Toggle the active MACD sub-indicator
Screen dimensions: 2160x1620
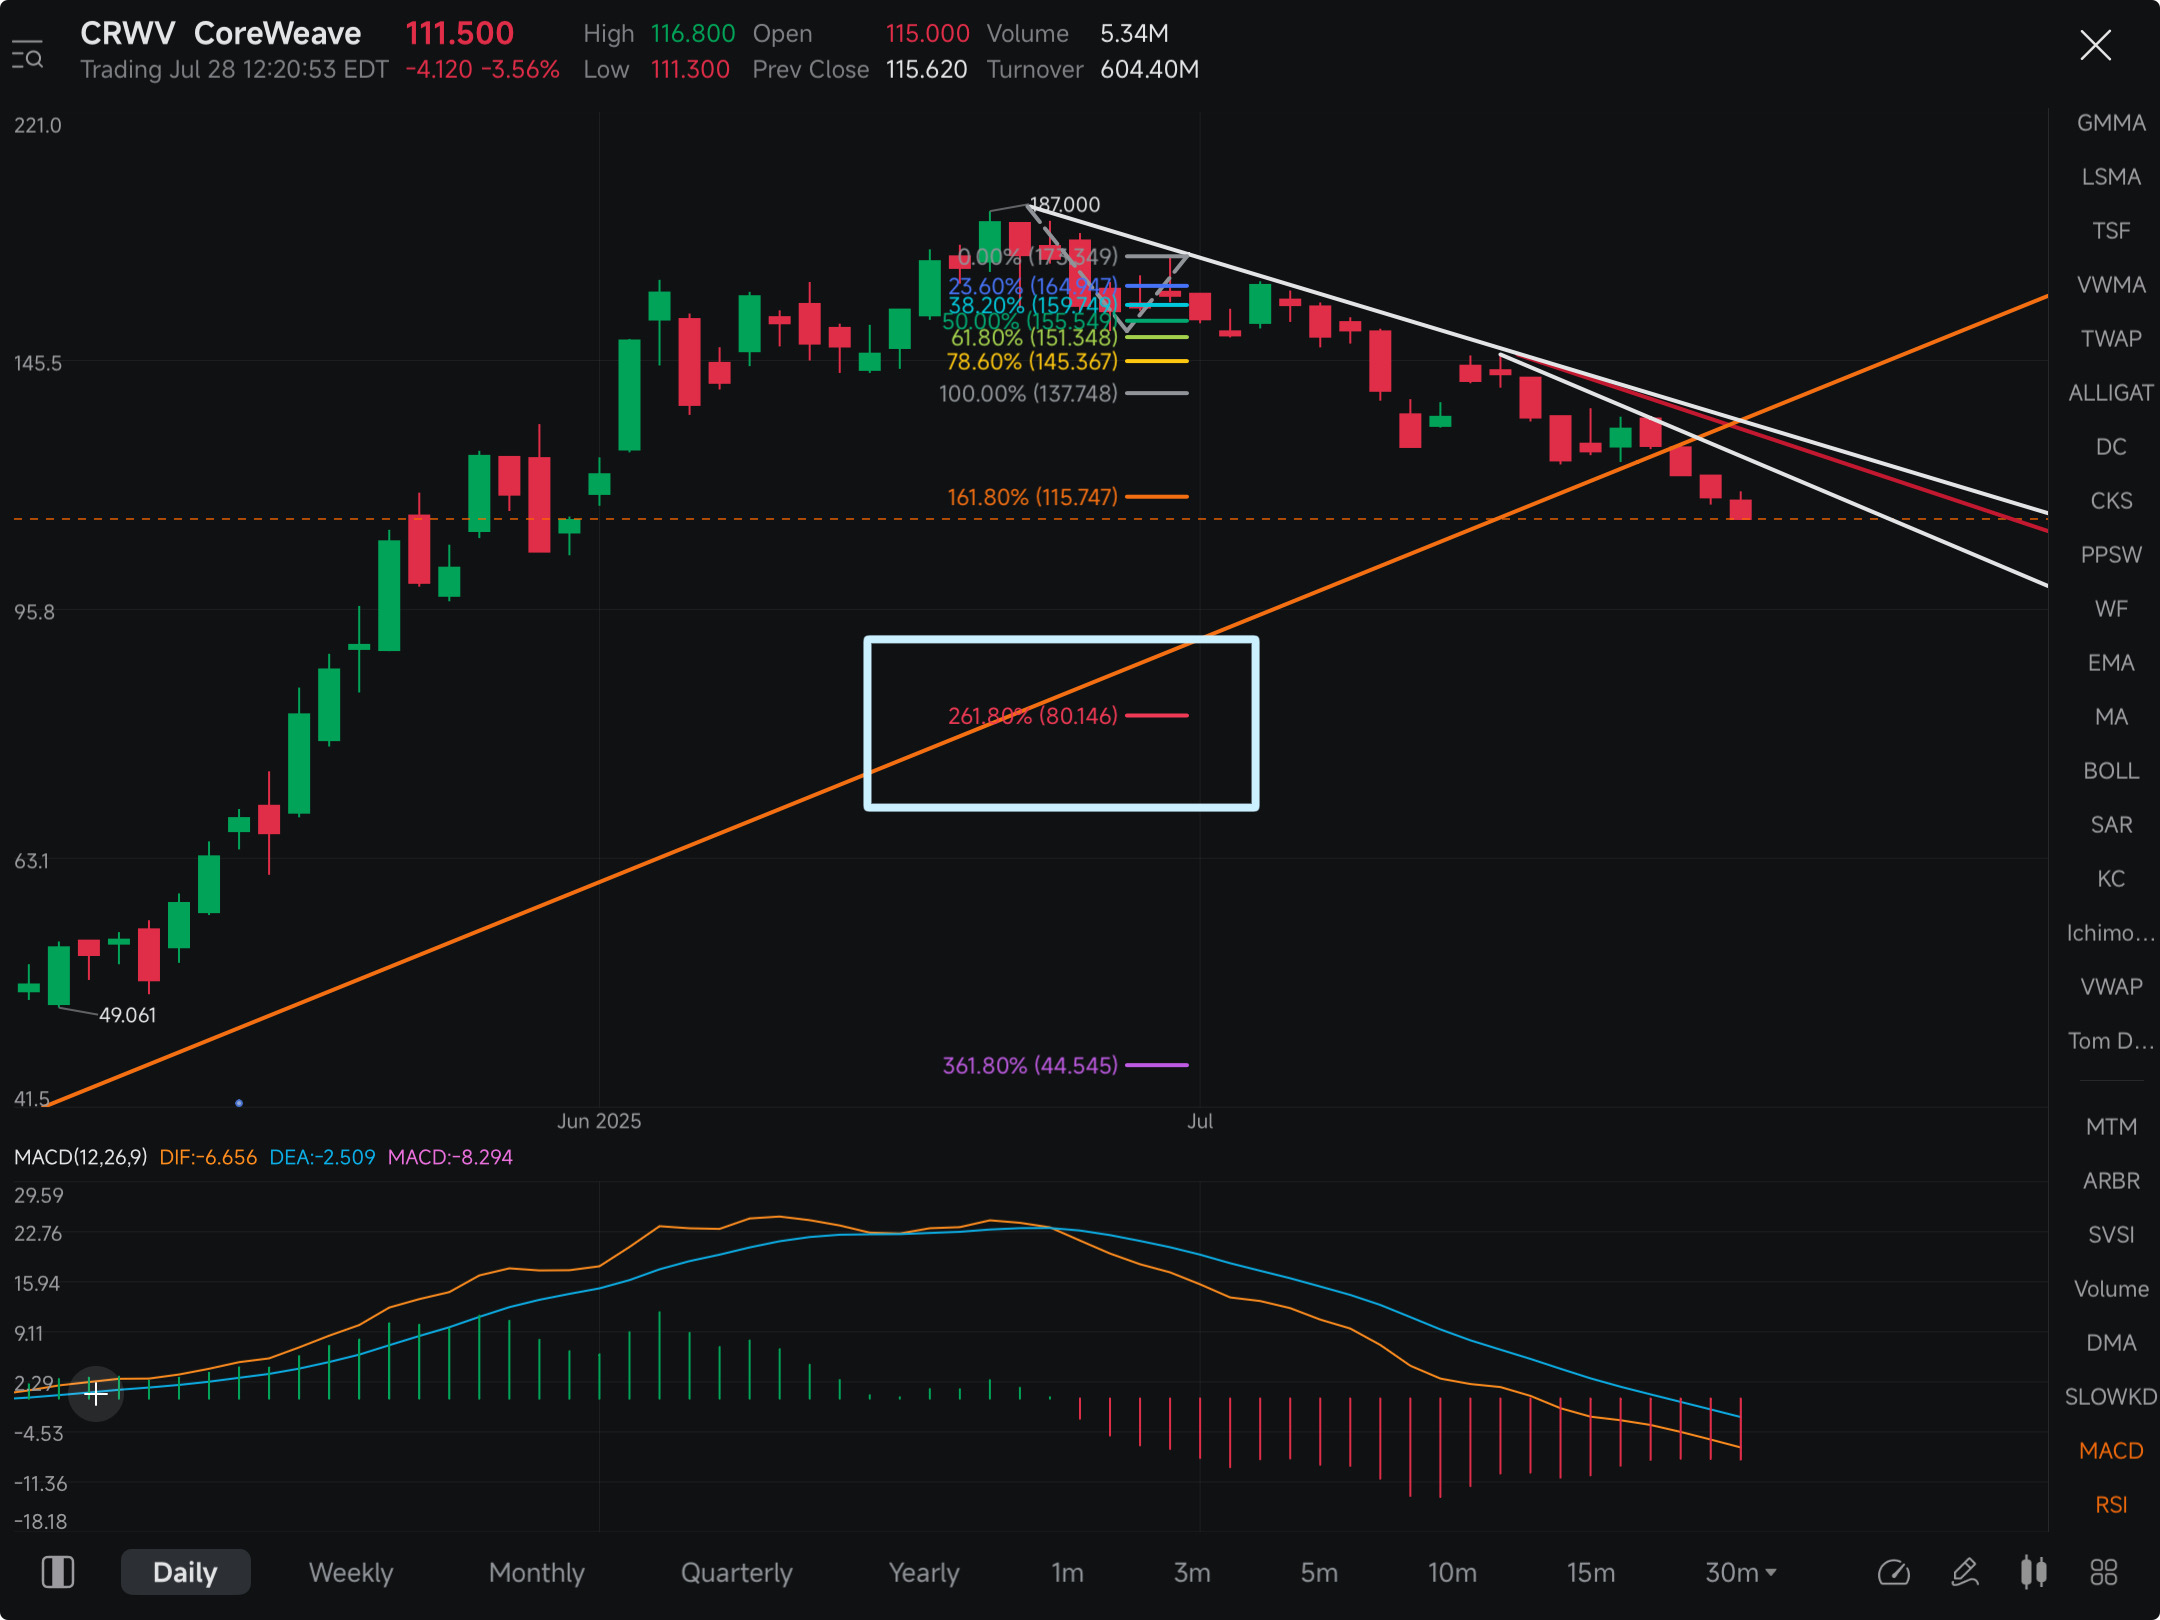[x=2111, y=1451]
